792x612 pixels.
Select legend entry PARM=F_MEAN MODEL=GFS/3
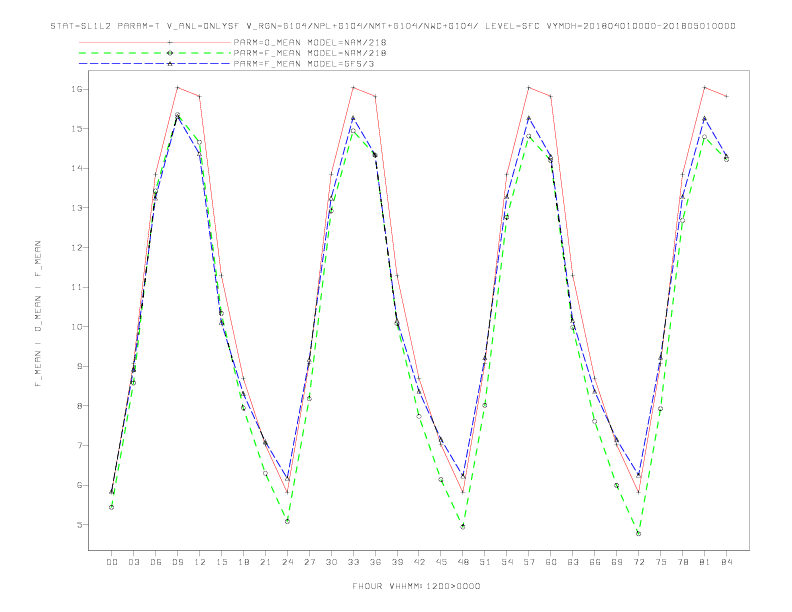(304, 64)
